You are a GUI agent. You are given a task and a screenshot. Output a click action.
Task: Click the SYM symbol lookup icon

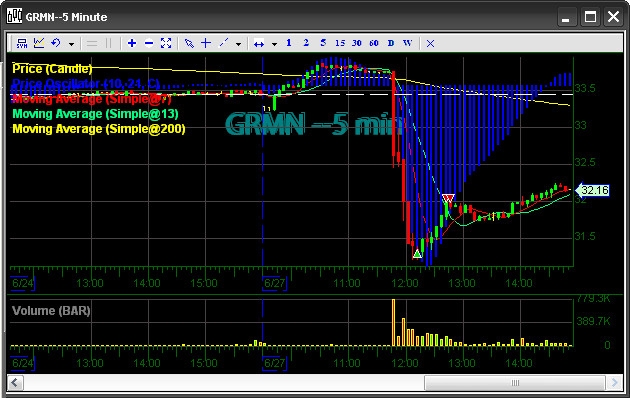click(22, 43)
